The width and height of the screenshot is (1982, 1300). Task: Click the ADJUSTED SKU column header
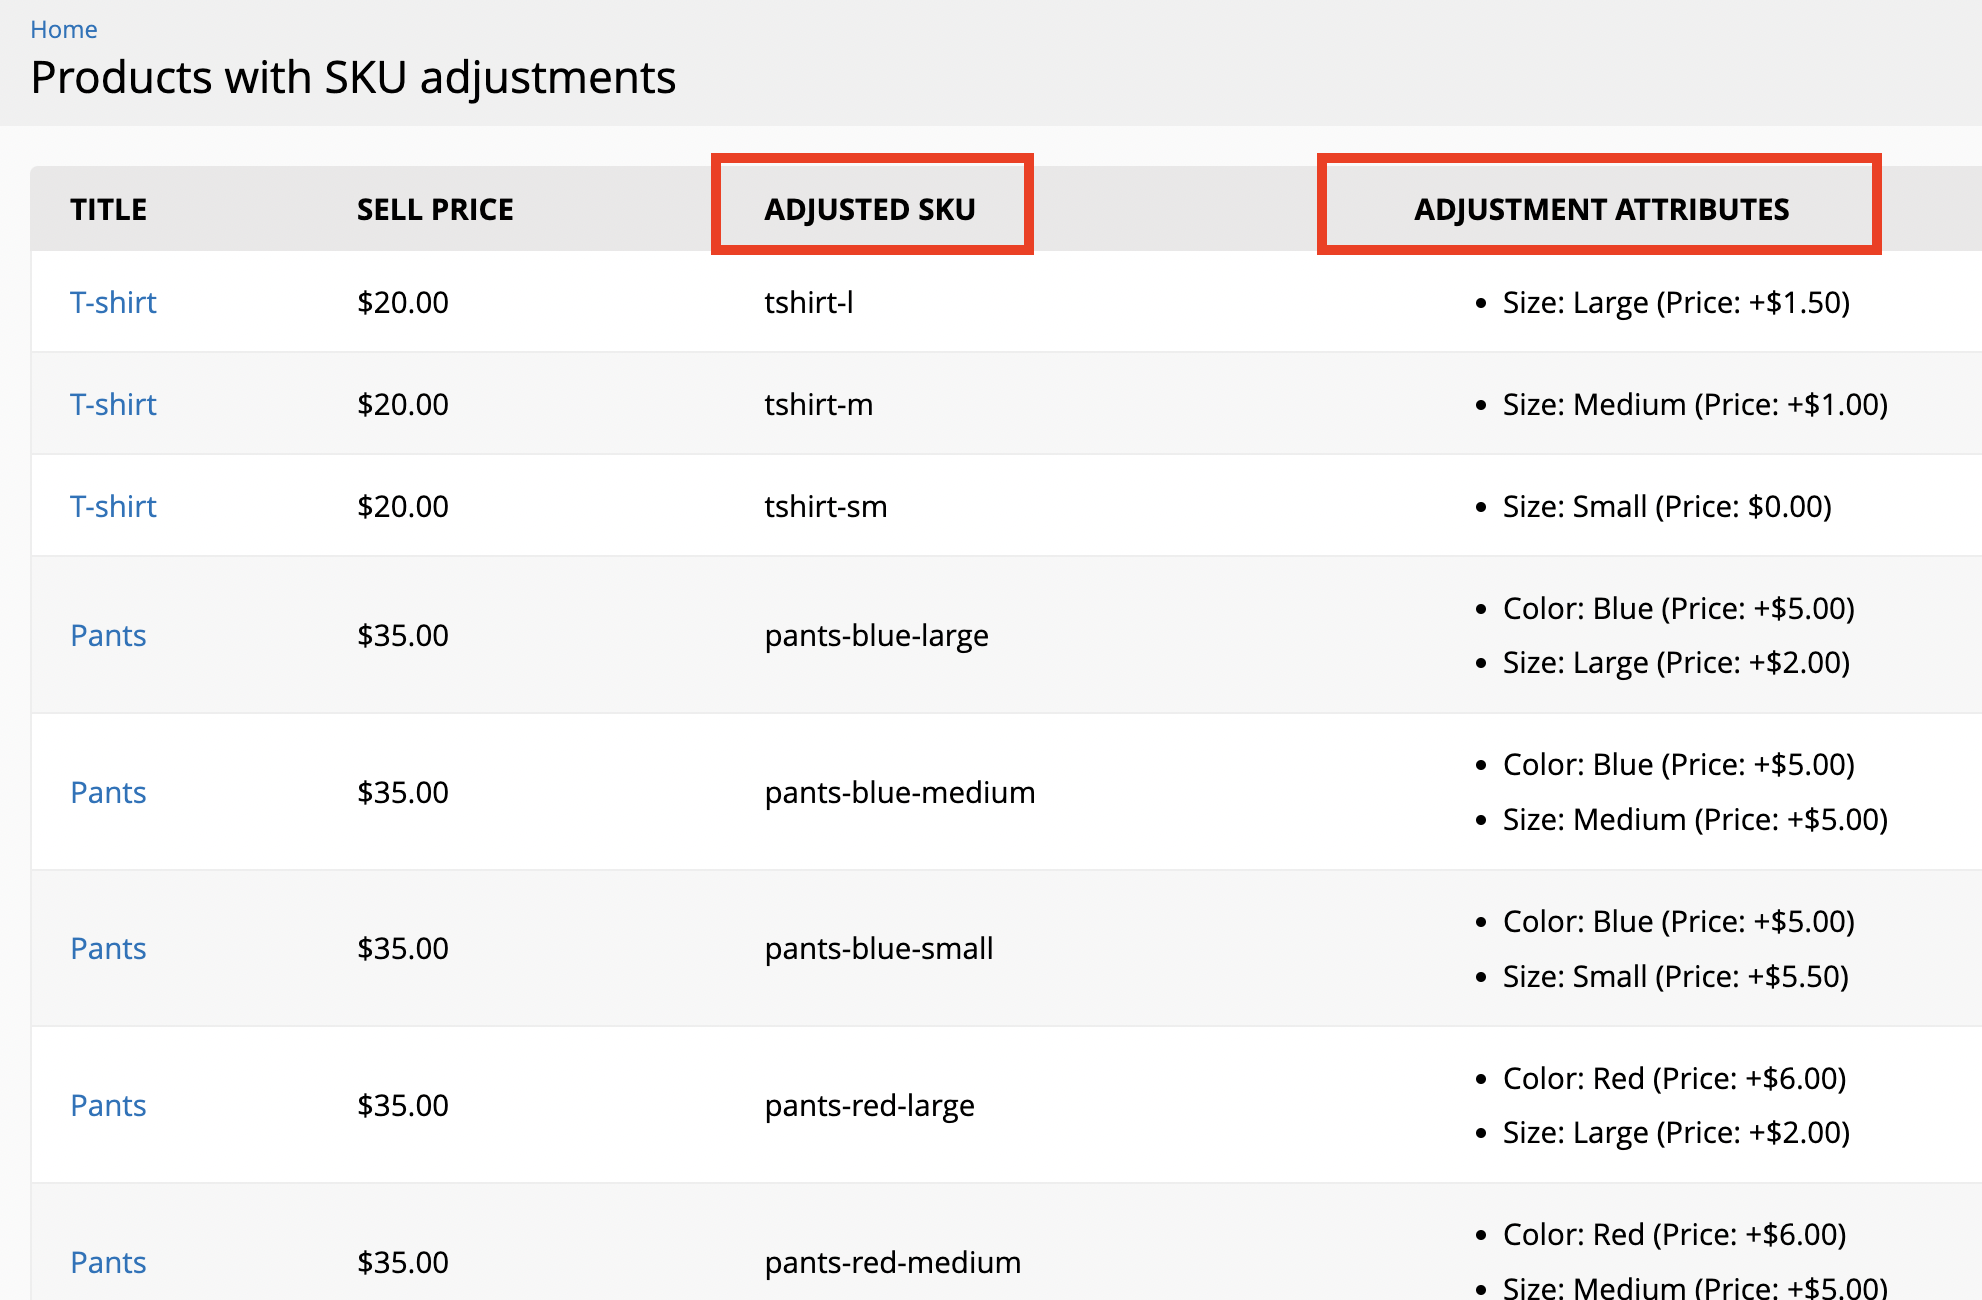point(870,209)
